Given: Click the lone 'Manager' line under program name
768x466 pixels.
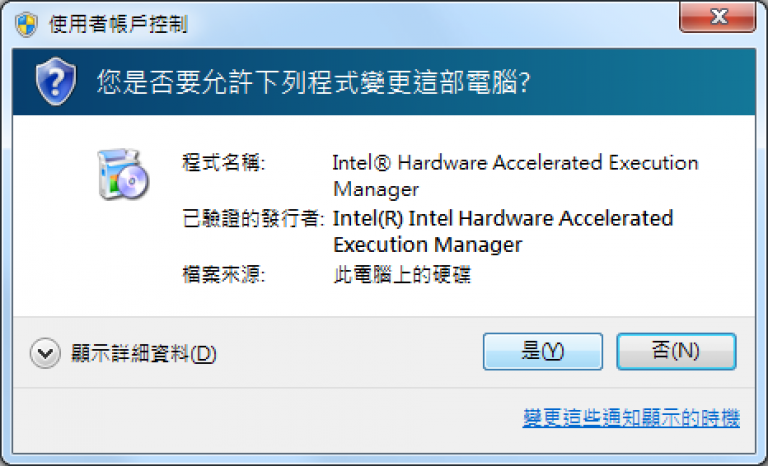Looking at the screenshot, I should tap(376, 190).
